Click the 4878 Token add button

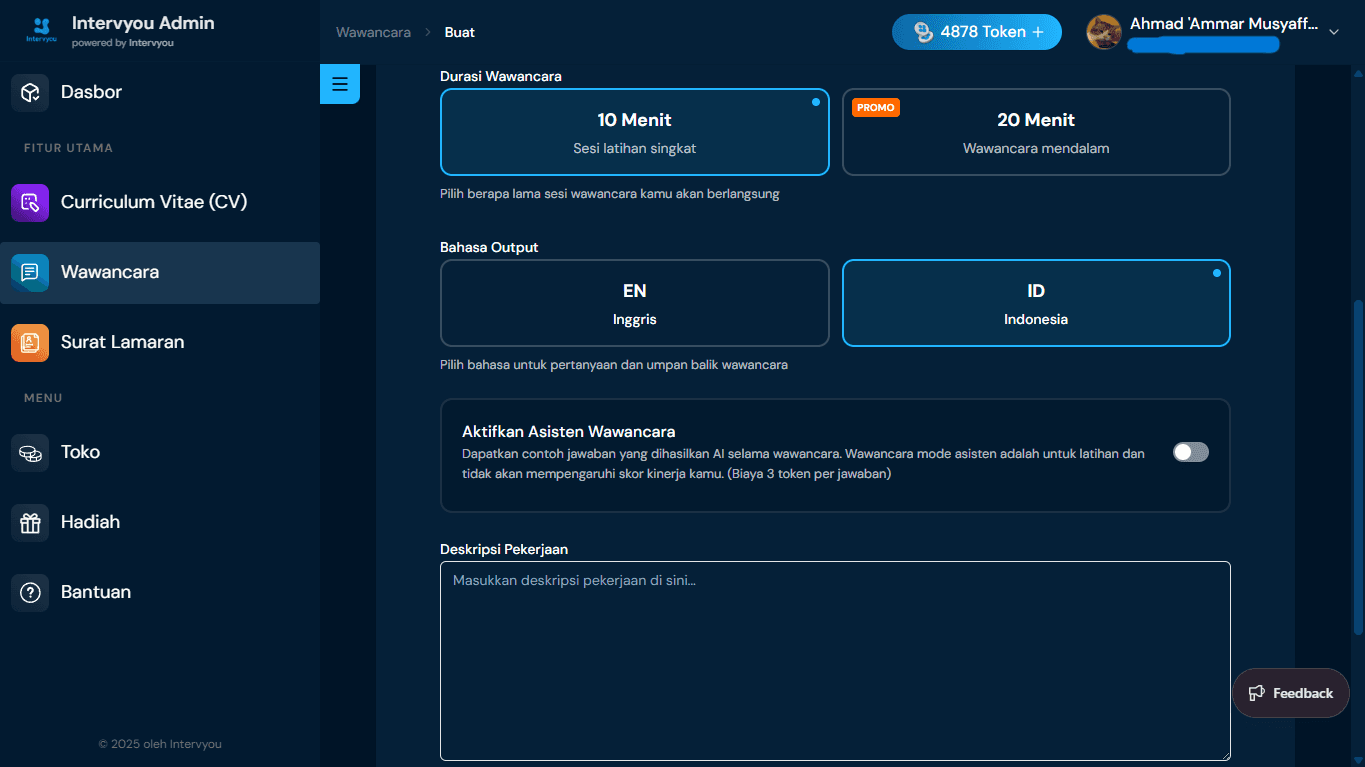coord(977,32)
